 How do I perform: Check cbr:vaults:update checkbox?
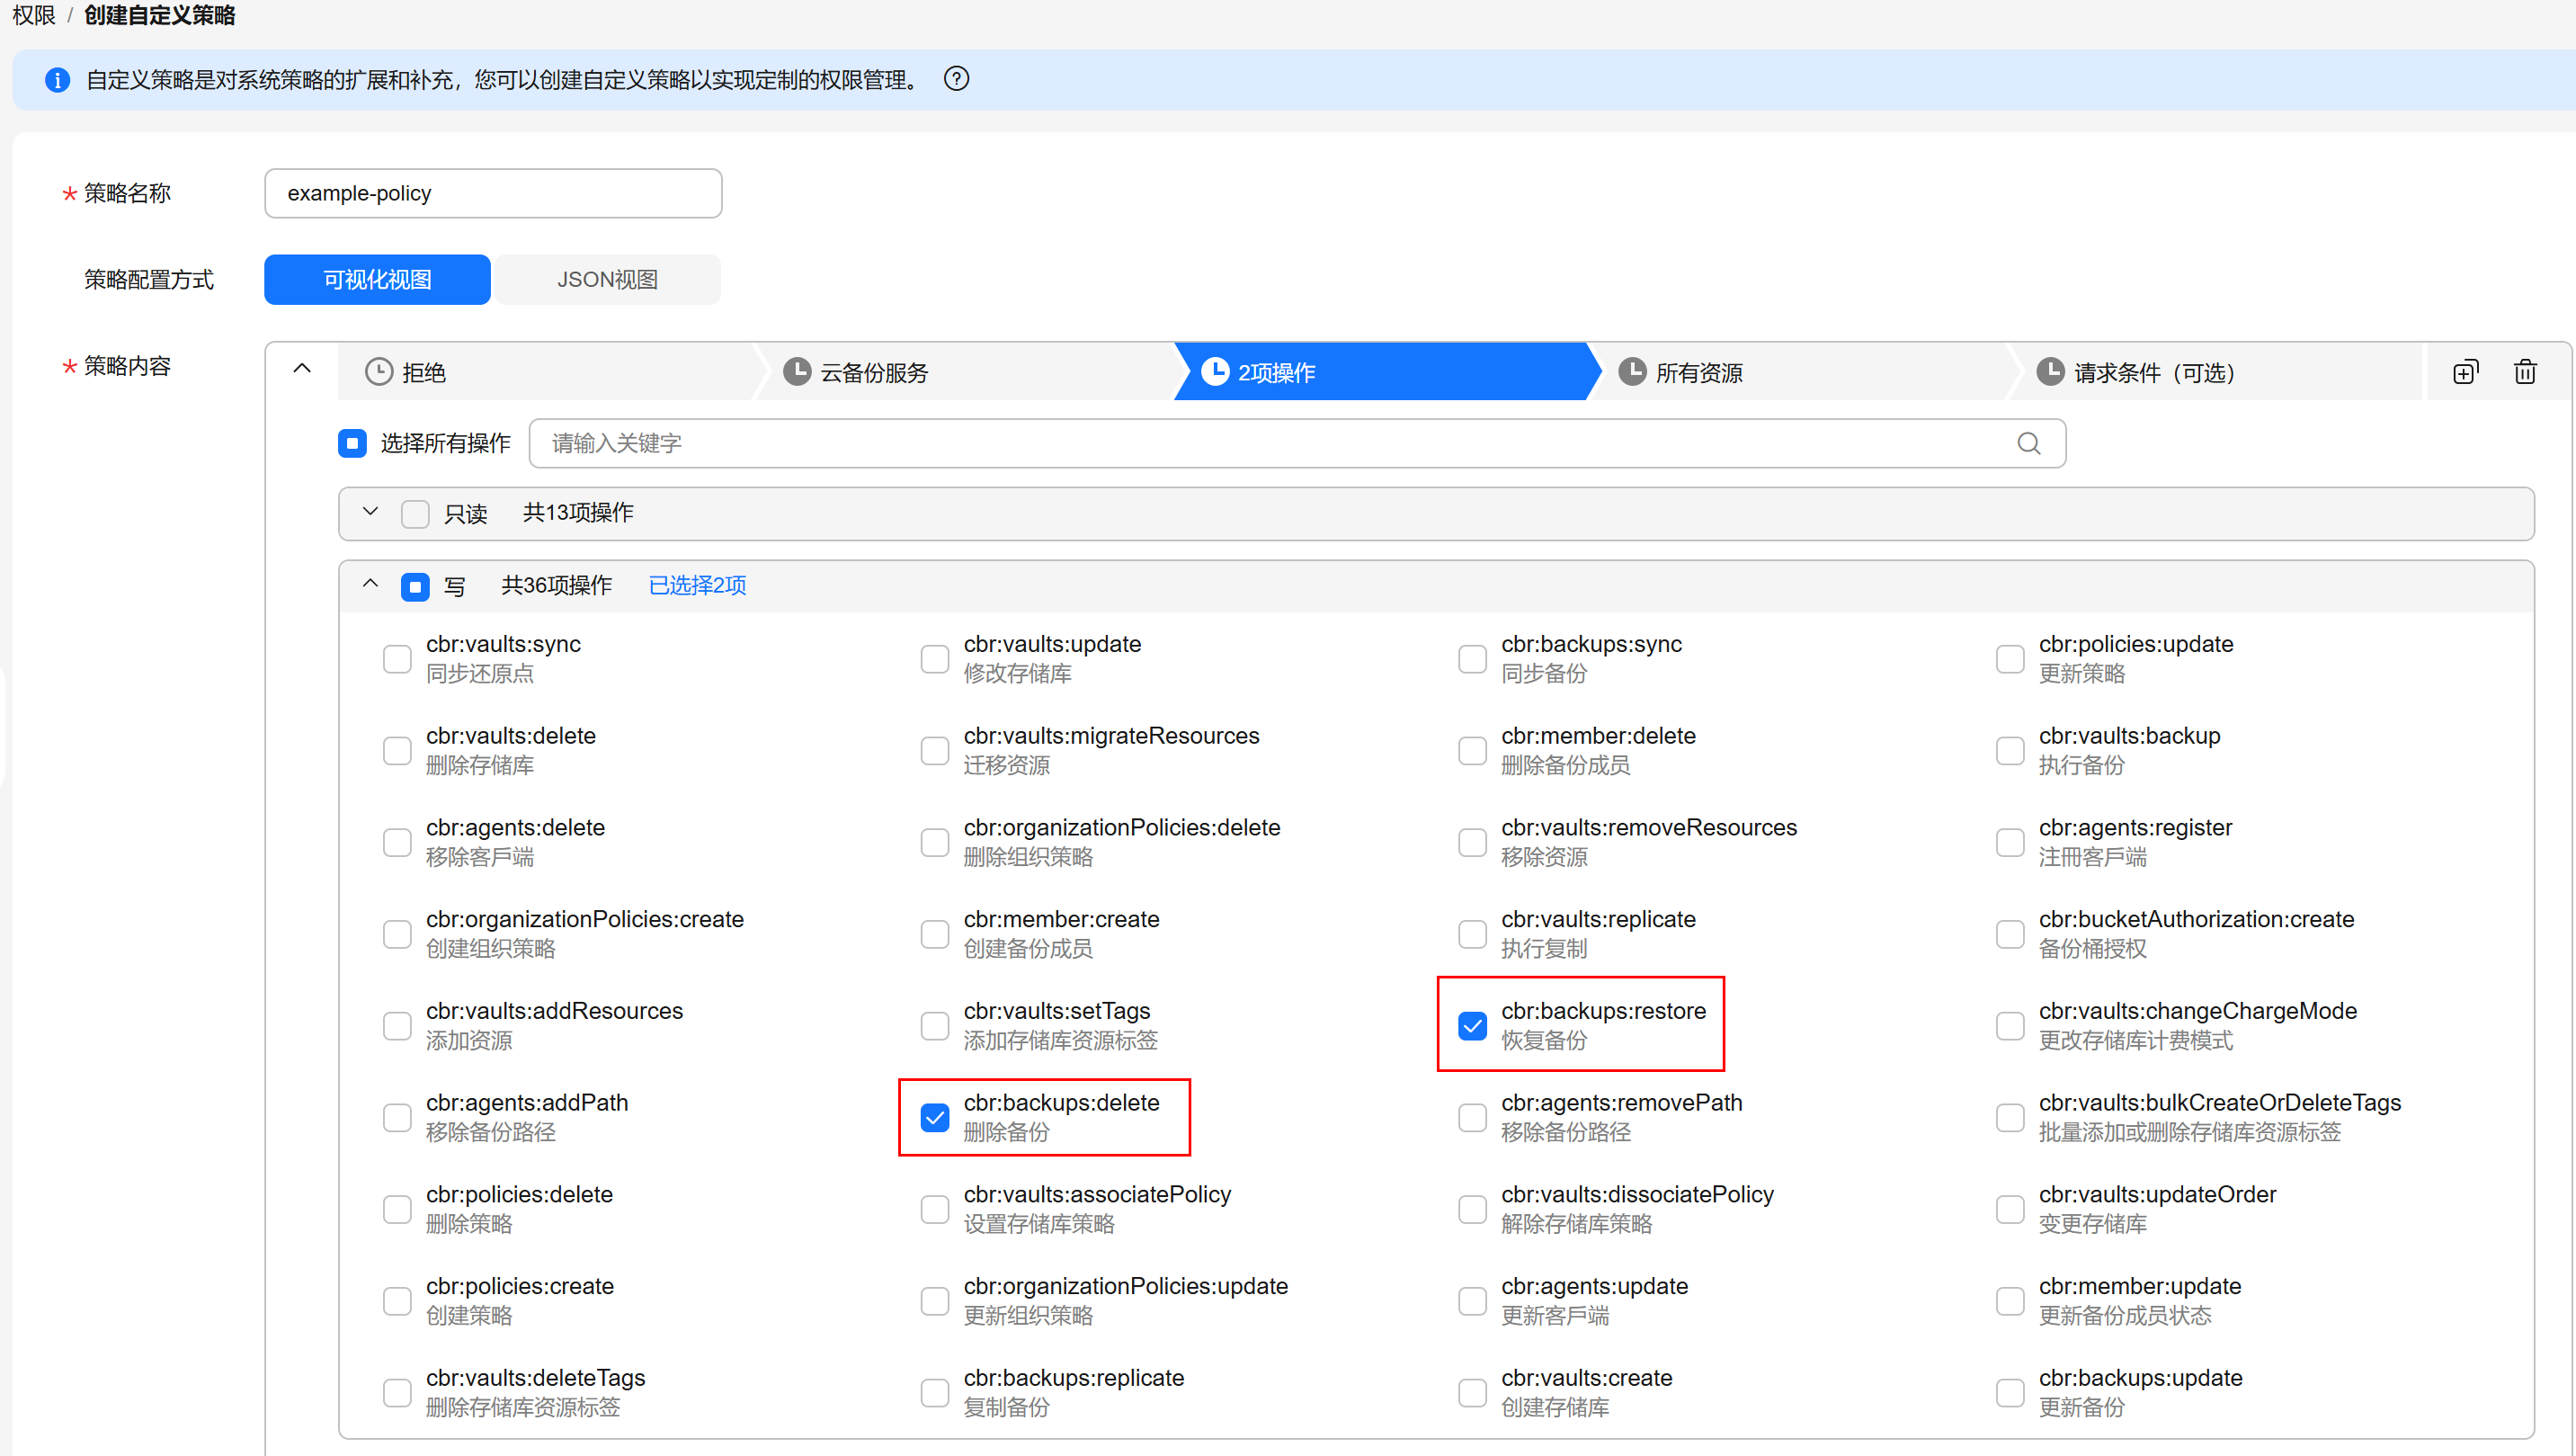coord(934,659)
